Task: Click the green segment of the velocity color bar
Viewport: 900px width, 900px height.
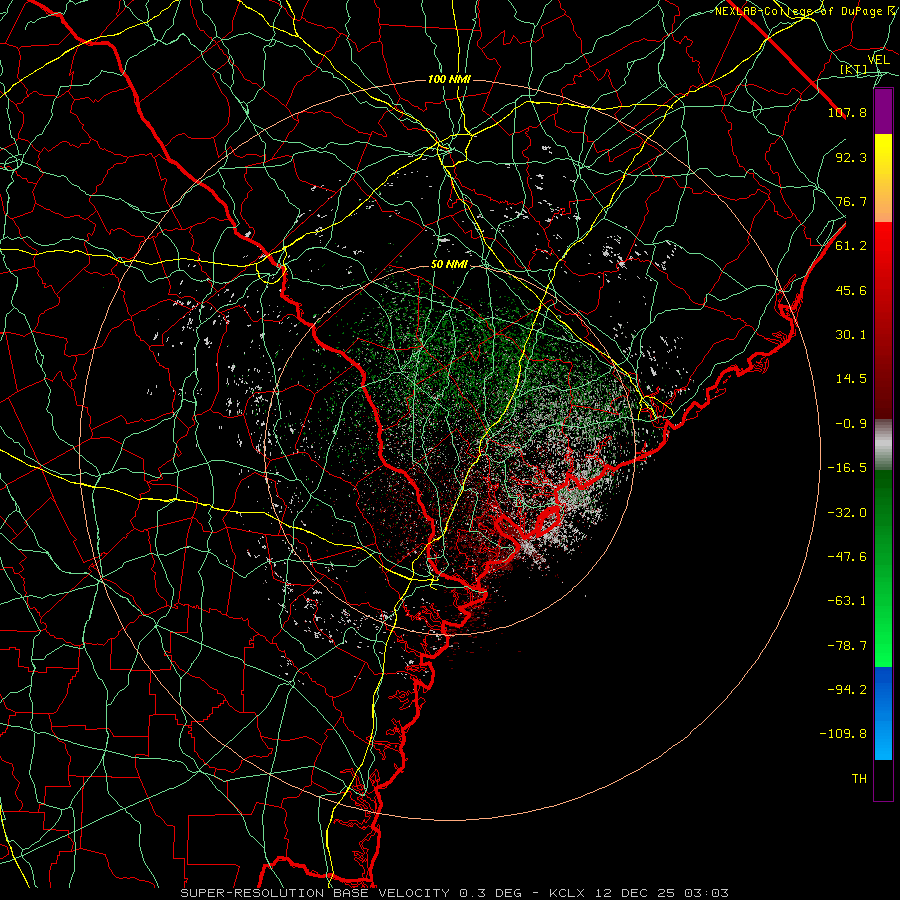Action: (x=883, y=568)
